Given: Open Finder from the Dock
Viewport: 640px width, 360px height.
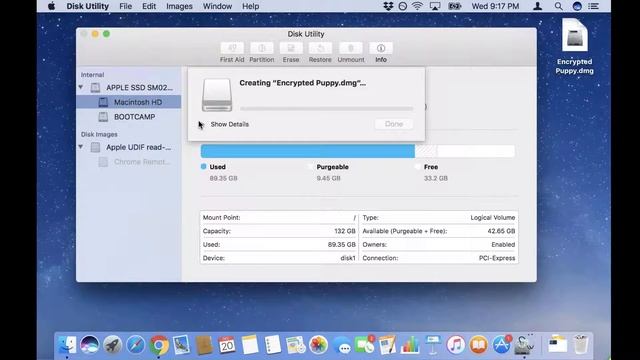Looking at the screenshot, I should 67,345.
